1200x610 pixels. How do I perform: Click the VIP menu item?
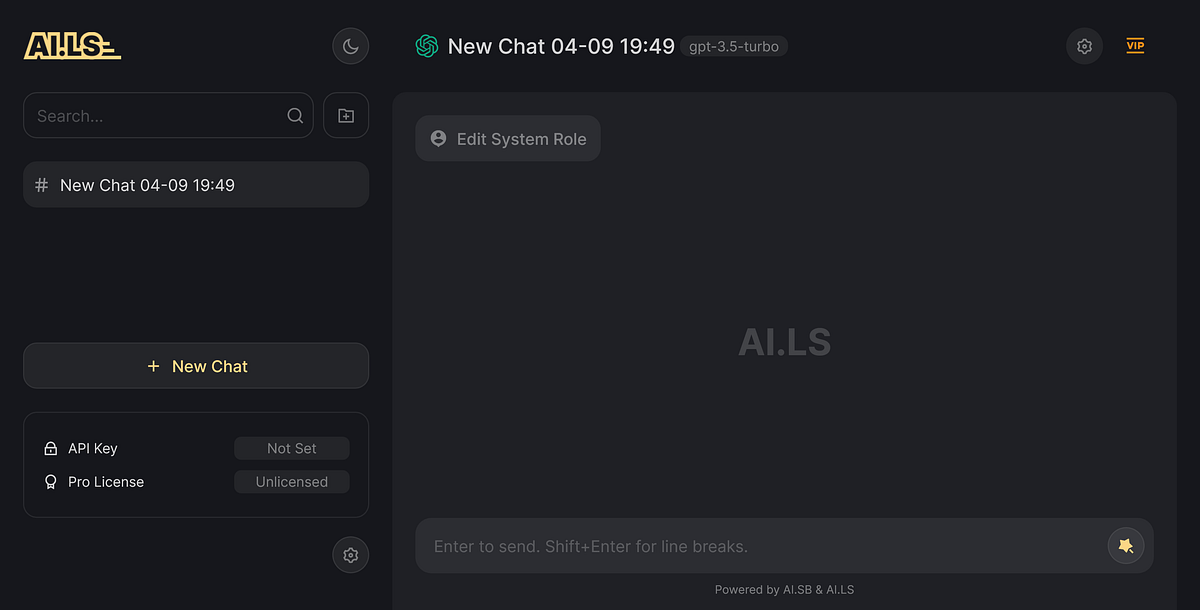(x=1135, y=45)
